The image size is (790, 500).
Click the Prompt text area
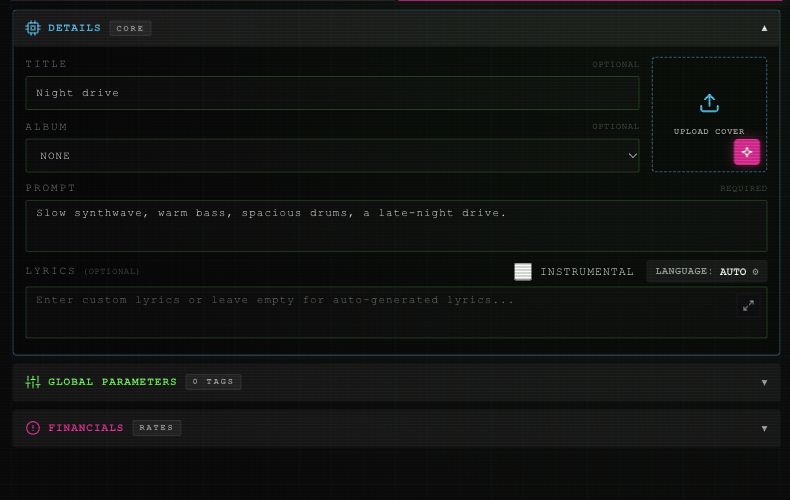pos(397,226)
